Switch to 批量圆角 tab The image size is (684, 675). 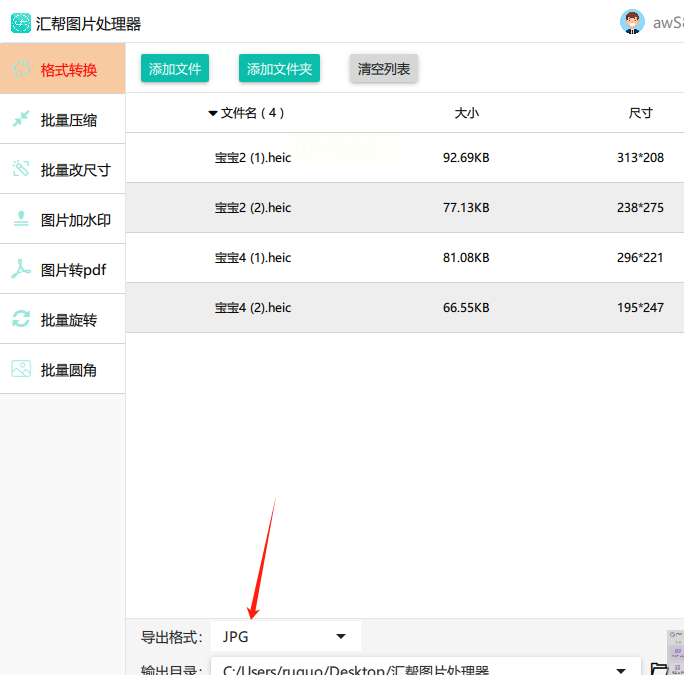[63, 369]
